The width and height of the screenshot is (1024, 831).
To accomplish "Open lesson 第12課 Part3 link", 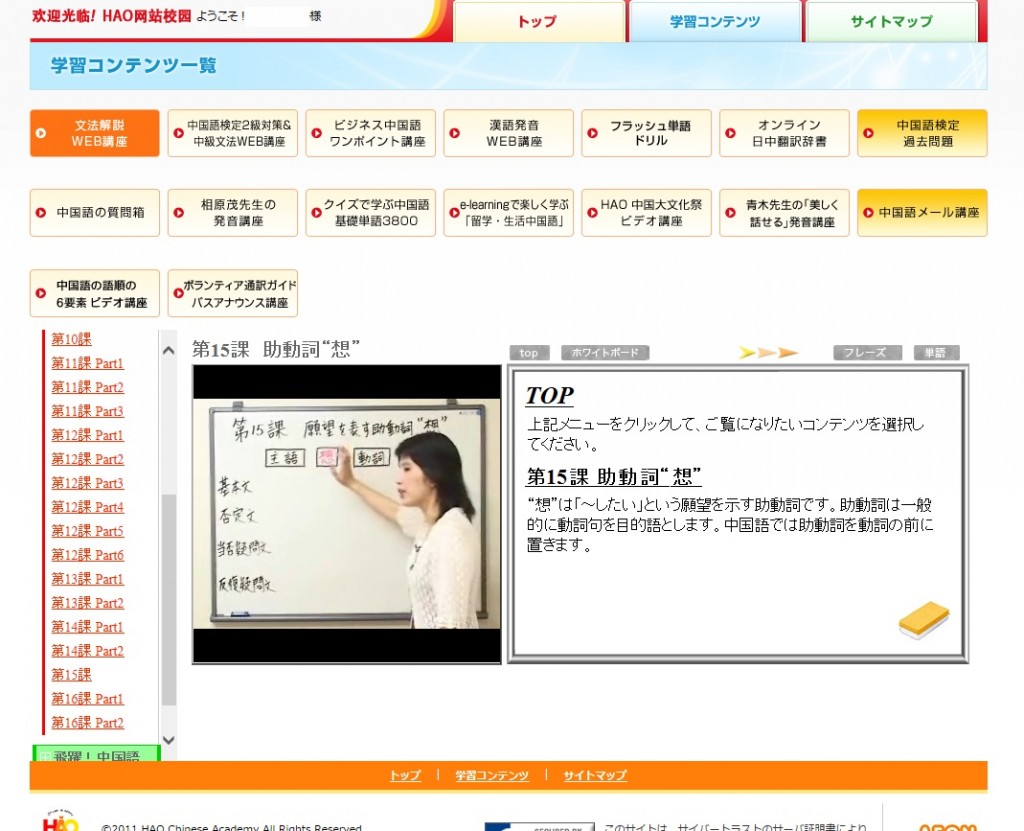I will coord(88,483).
